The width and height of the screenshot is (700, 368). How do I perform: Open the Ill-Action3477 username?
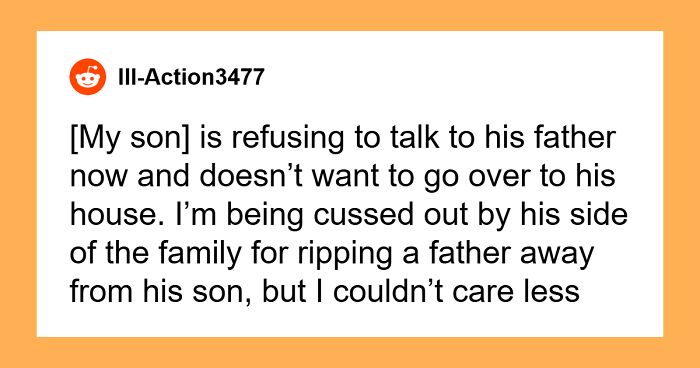[x=192, y=77]
